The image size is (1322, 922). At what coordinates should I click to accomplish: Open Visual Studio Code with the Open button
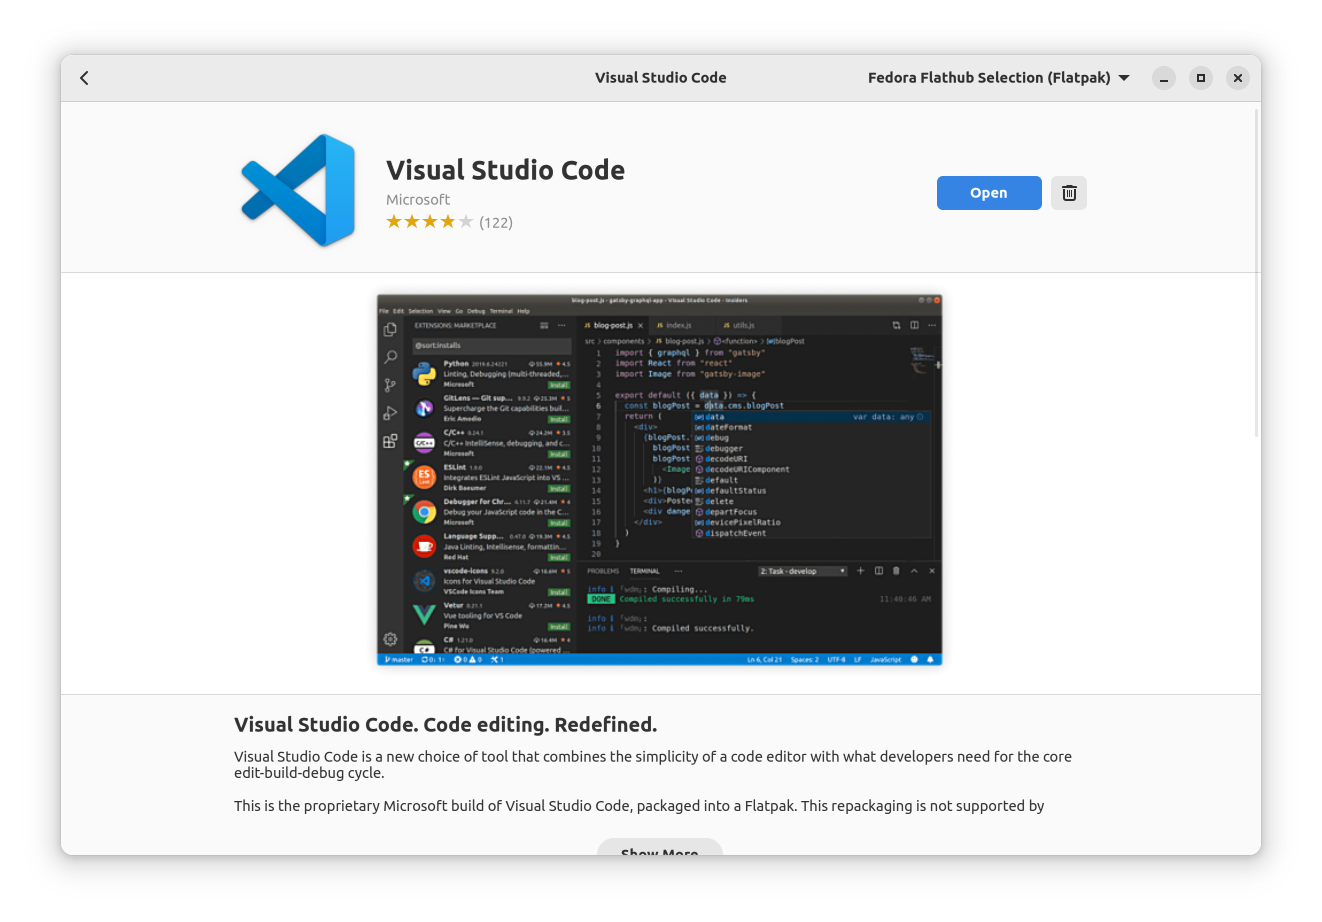point(989,193)
